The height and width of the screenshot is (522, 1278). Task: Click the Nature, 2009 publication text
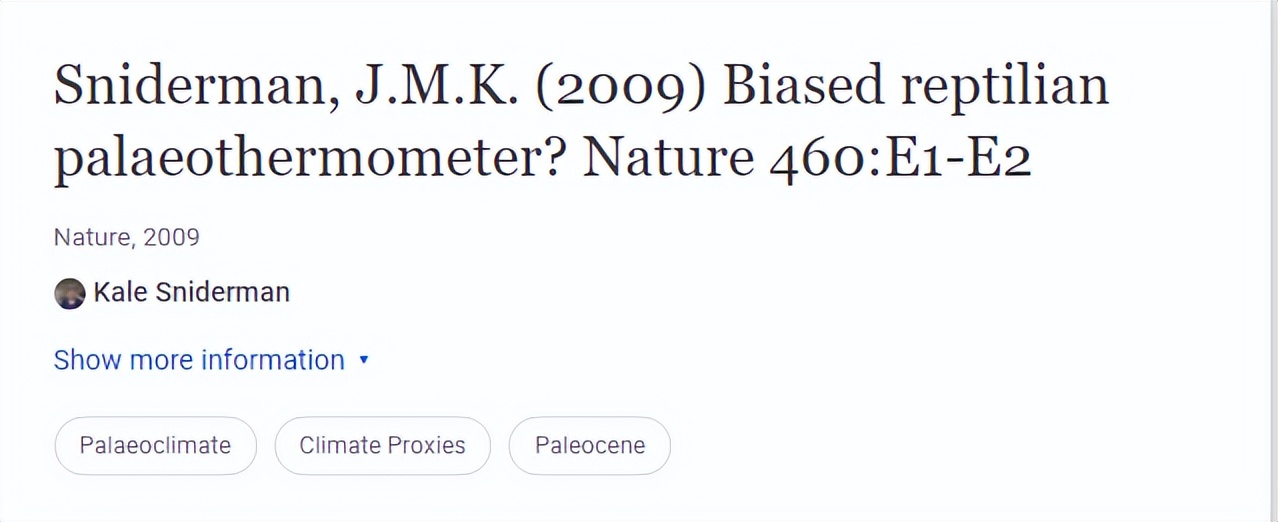tap(126, 237)
